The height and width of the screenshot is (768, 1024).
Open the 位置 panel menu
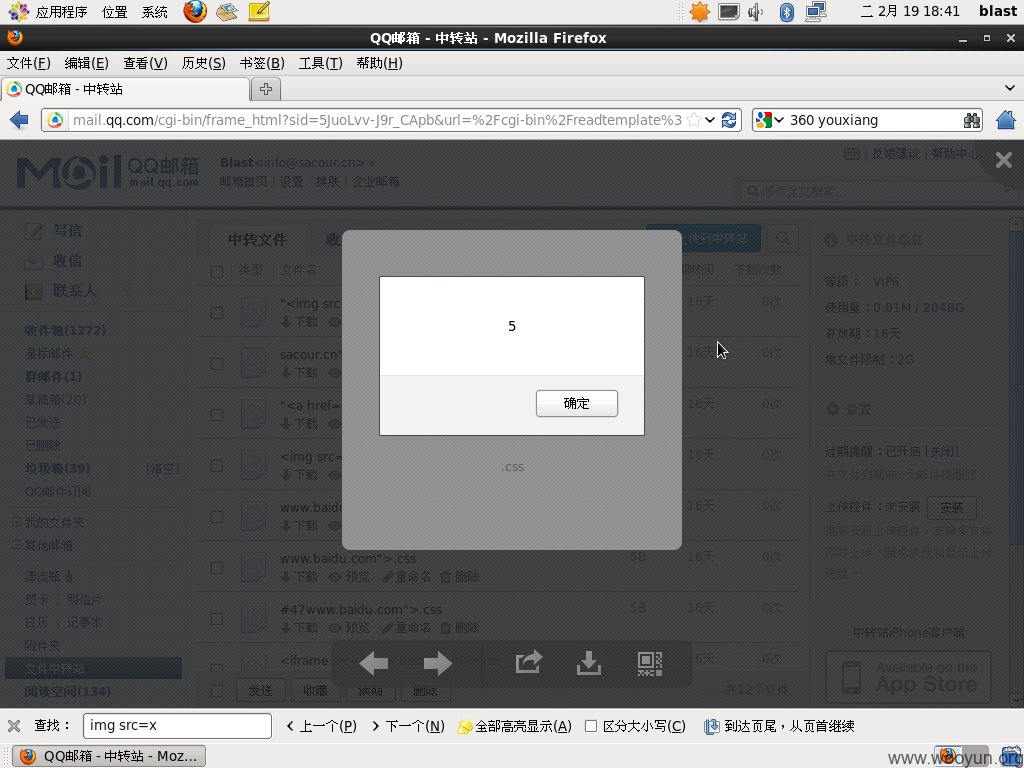[x=114, y=12]
